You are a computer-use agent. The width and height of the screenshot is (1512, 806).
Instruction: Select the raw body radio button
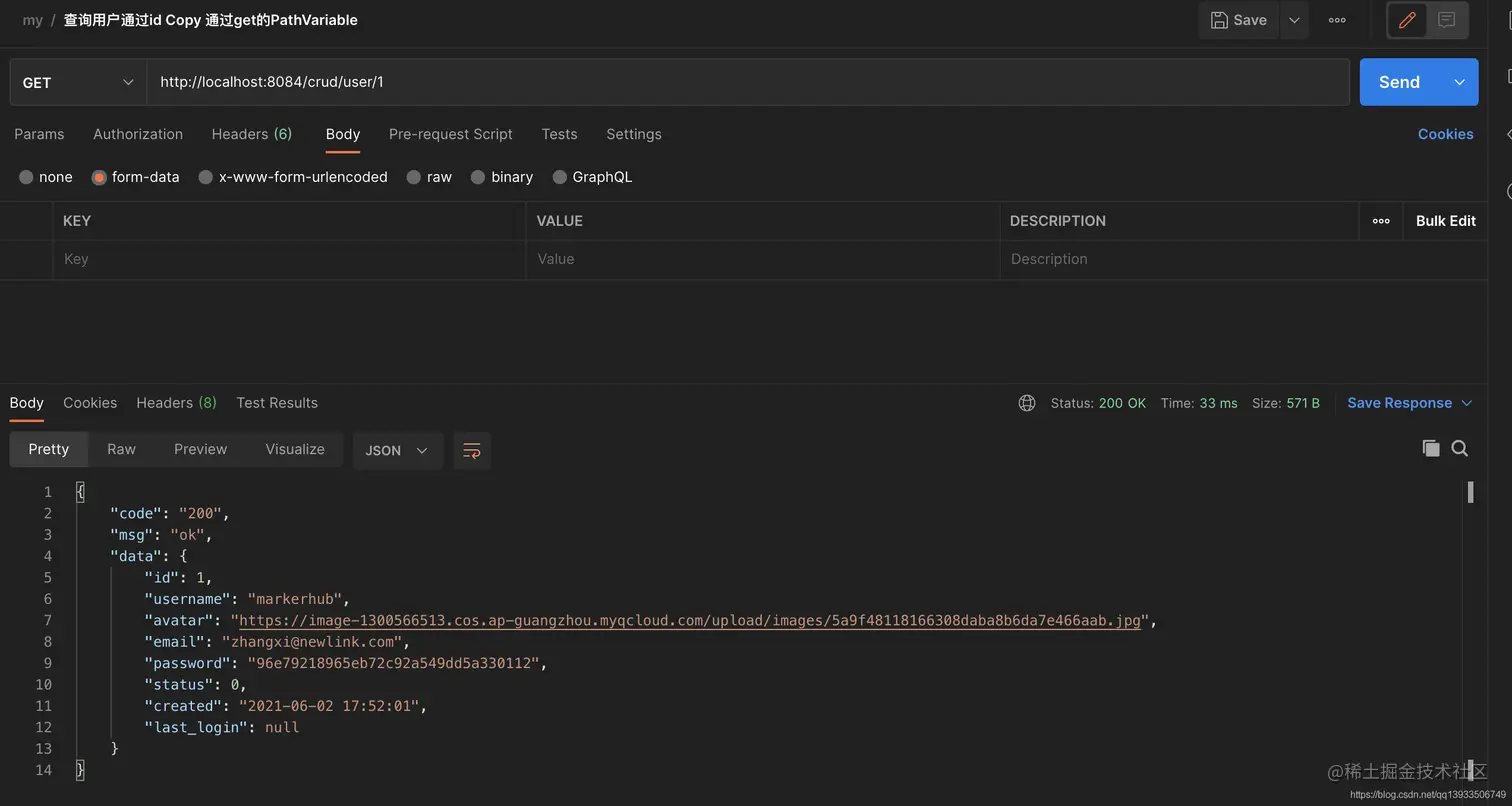click(x=414, y=177)
